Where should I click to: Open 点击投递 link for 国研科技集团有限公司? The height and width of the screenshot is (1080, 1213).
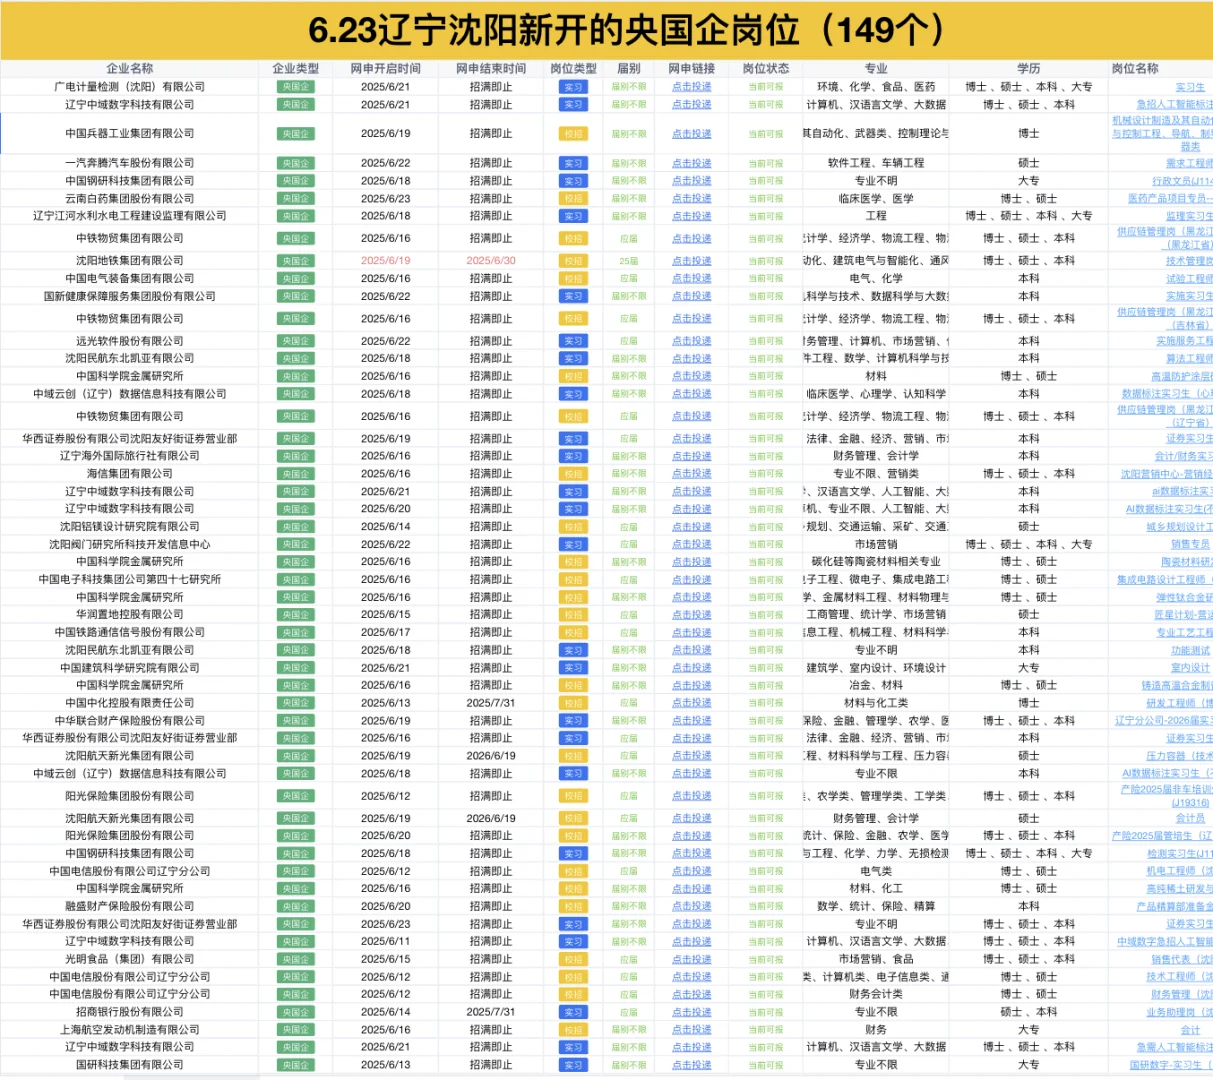tap(692, 1065)
